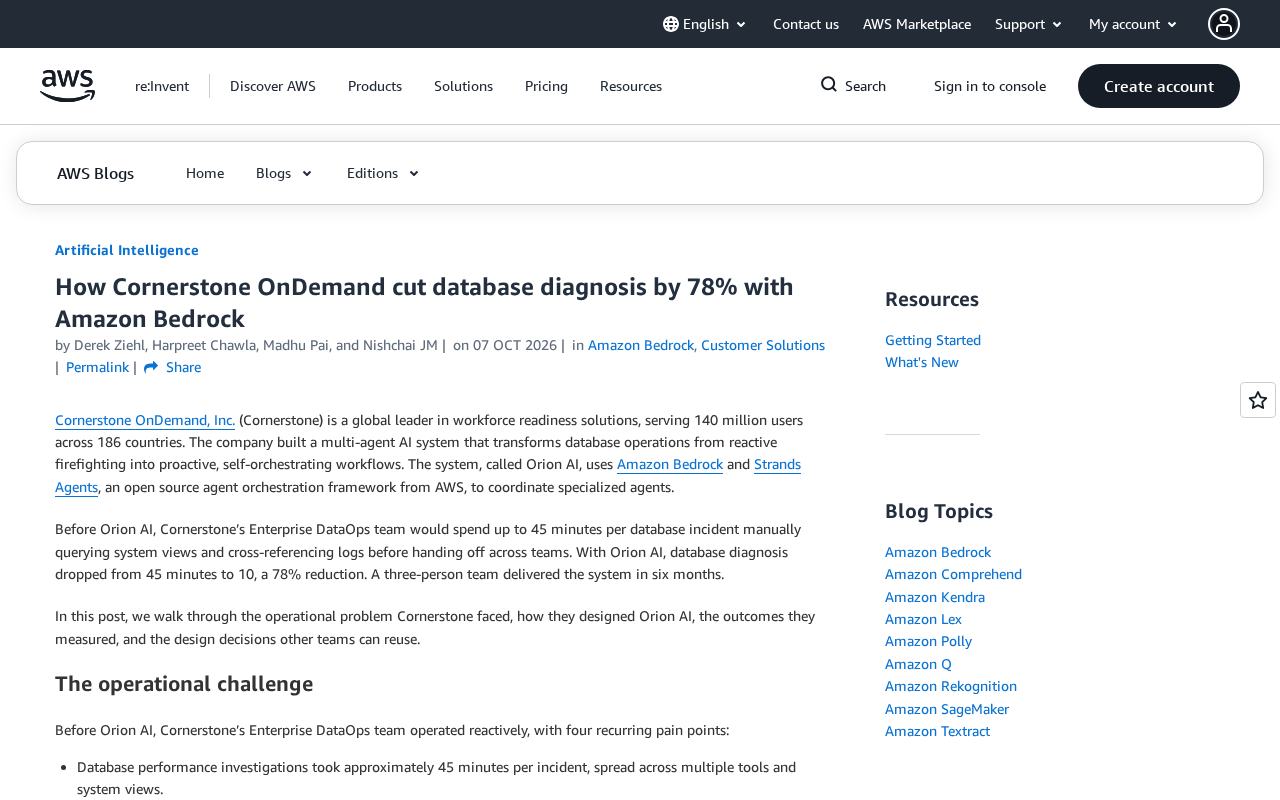The width and height of the screenshot is (1280, 800).
Task: Open Amazon Comprehend blog topic
Action: [953, 574]
